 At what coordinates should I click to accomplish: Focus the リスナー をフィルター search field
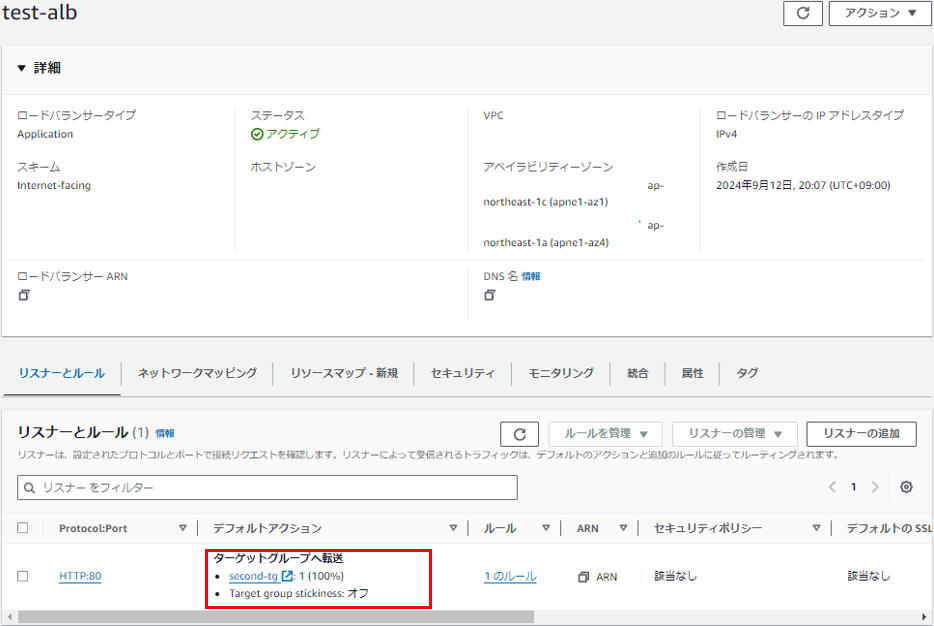coord(267,488)
